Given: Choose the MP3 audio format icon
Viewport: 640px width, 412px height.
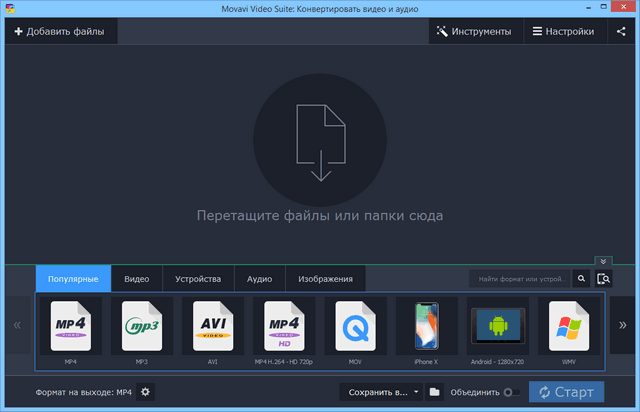Looking at the screenshot, I should pos(141,326).
